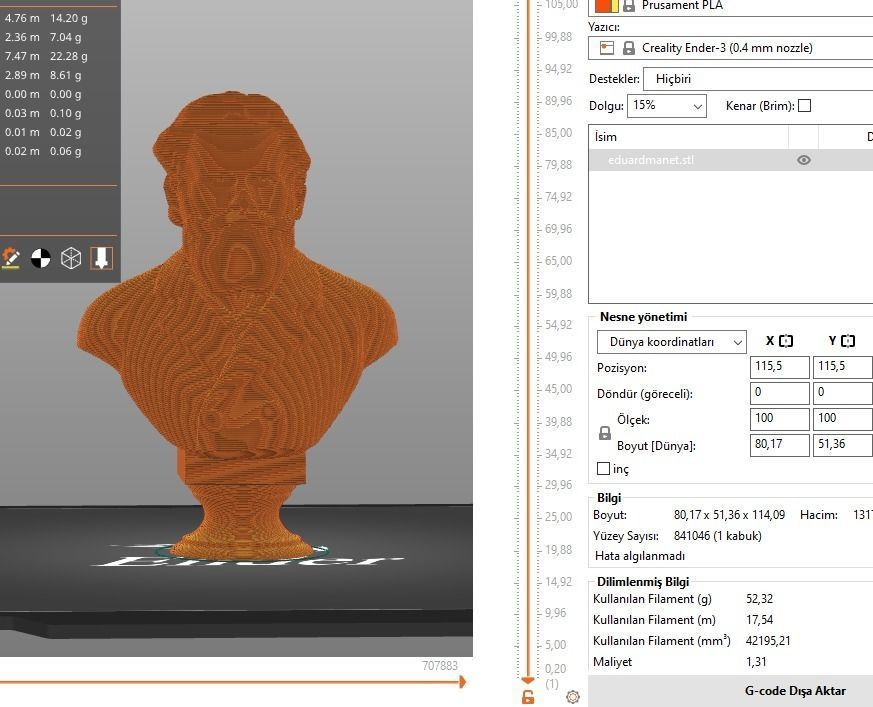
Task: Open layer slider gear settings
Action: 572,696
